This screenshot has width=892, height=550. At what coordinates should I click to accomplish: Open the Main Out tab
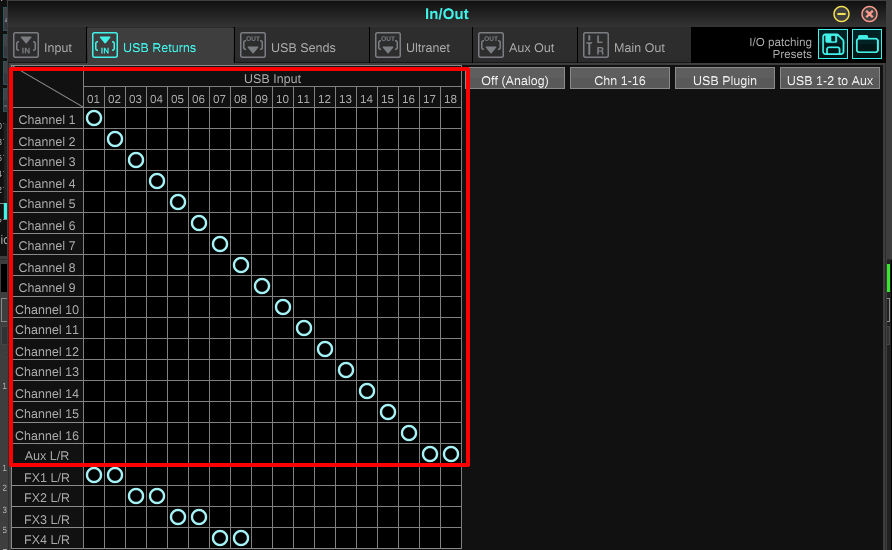tap(639, 47)
